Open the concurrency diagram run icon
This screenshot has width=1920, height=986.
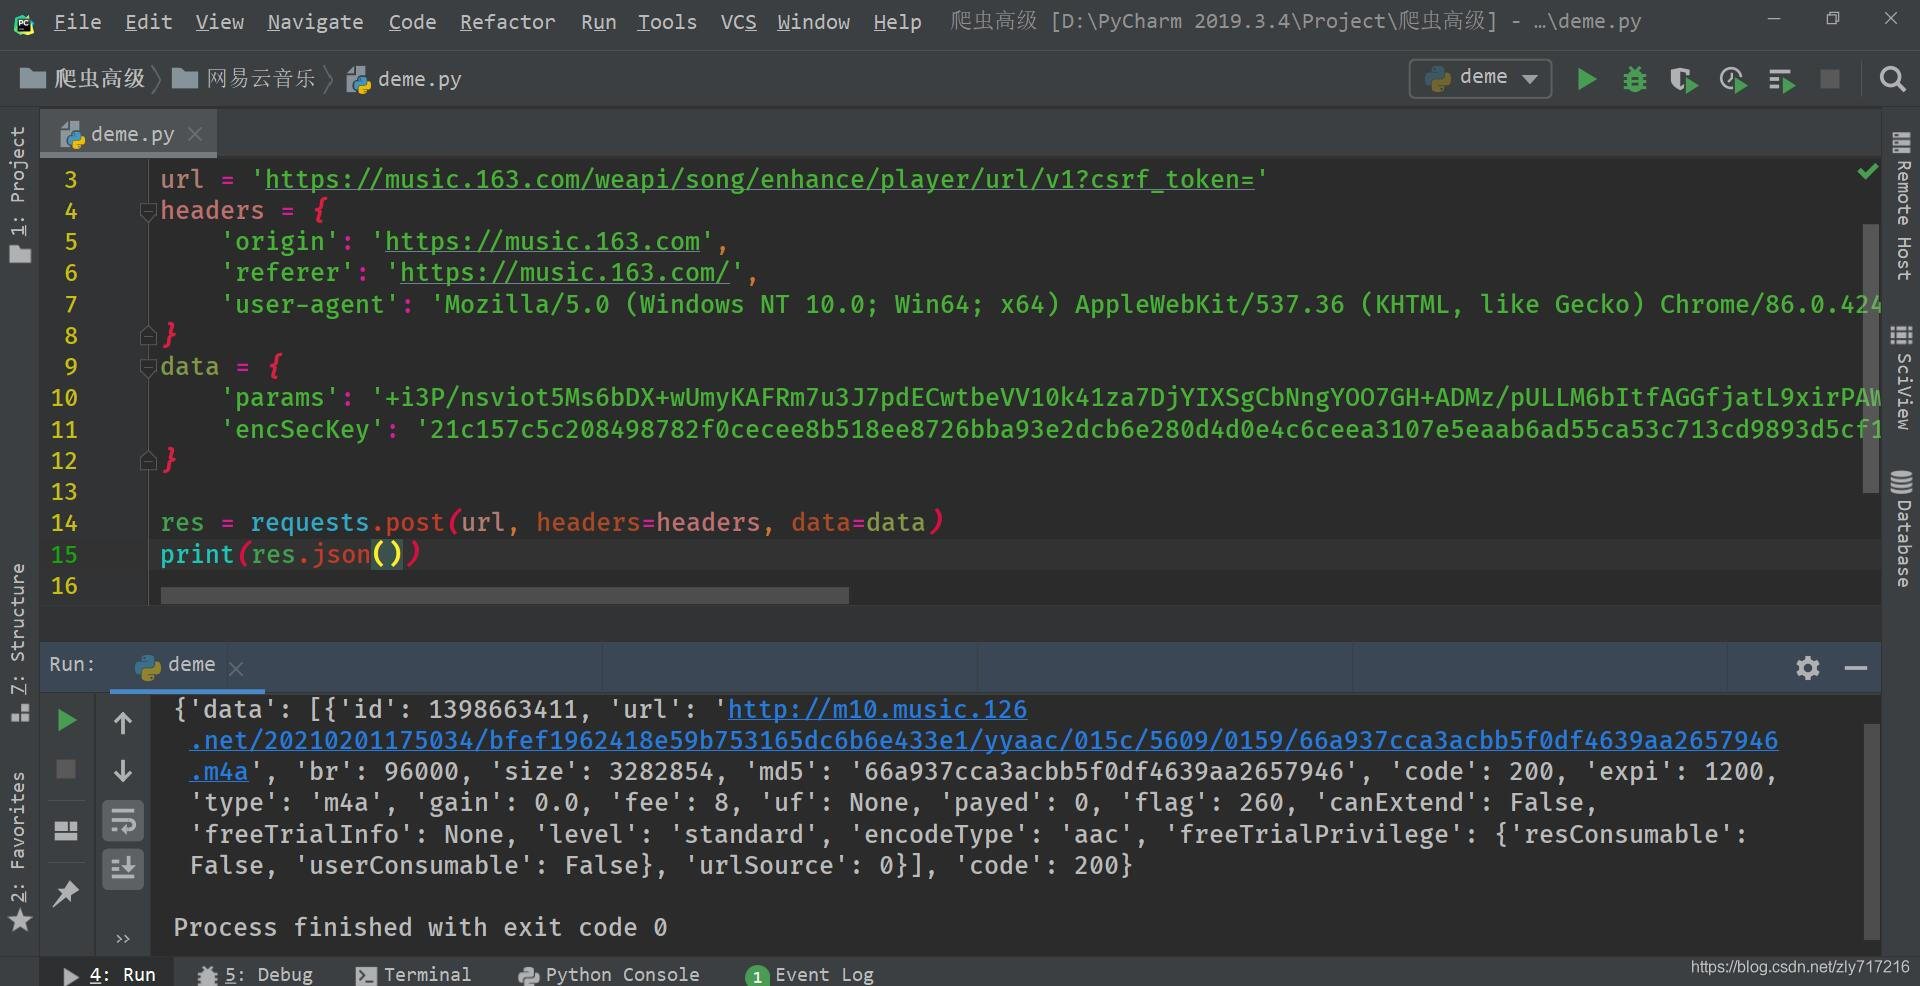[x=1782, y=80]
